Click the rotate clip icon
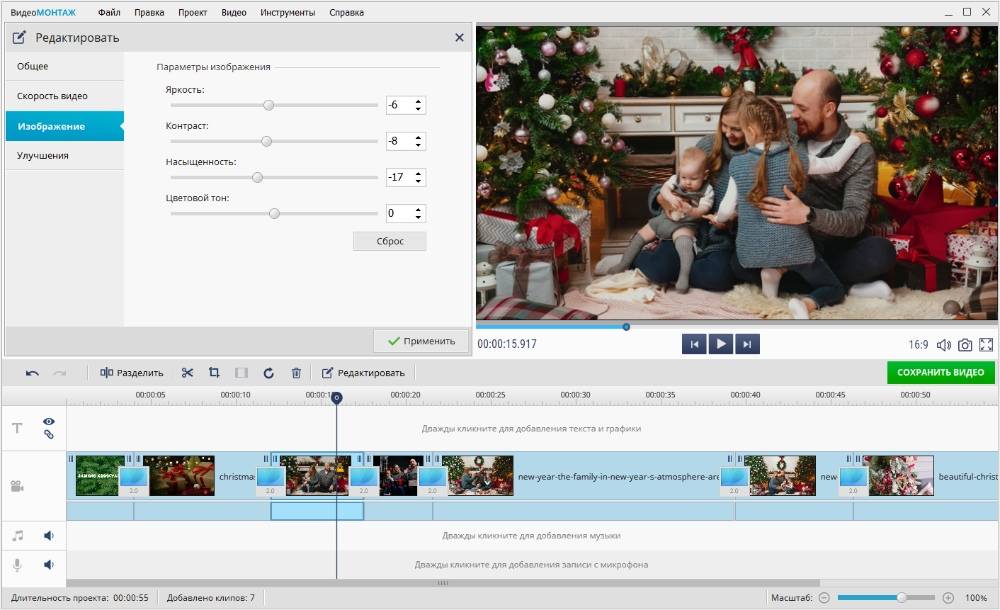 pyautogui.click(x=268, y=373)
